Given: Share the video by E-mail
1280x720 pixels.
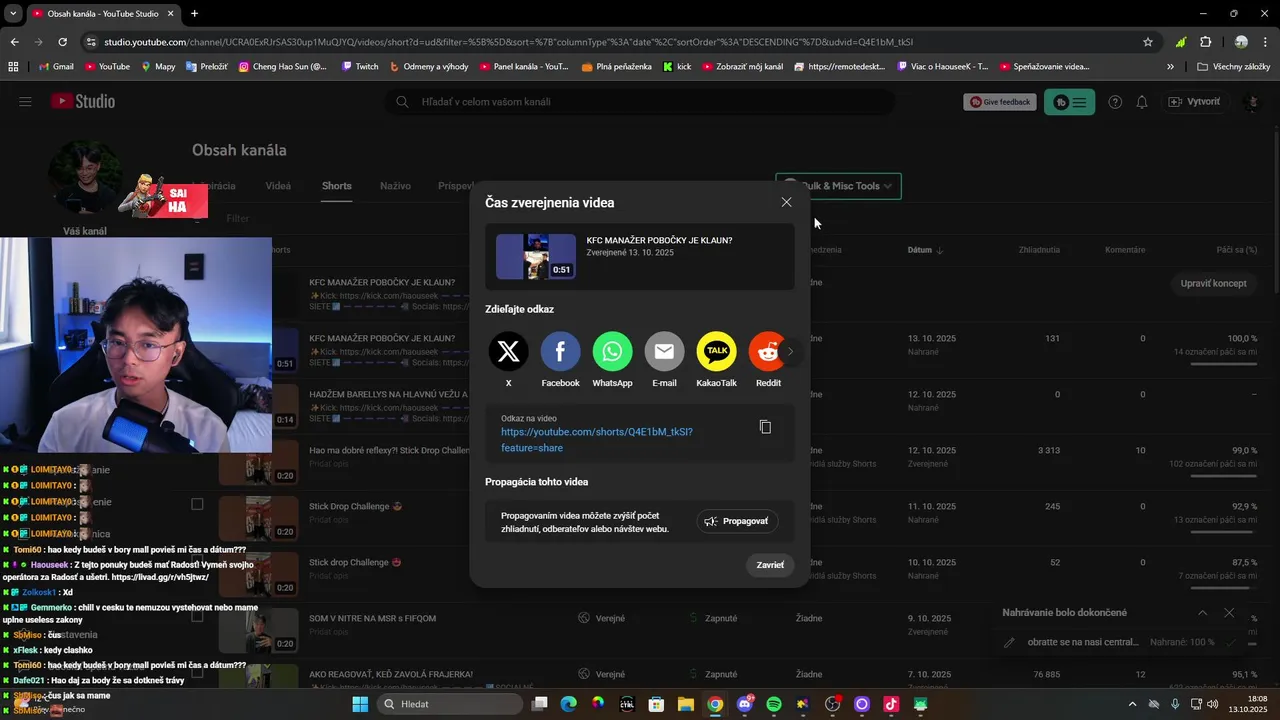Looking at the screenshot, I should click(x=664, y=352).
